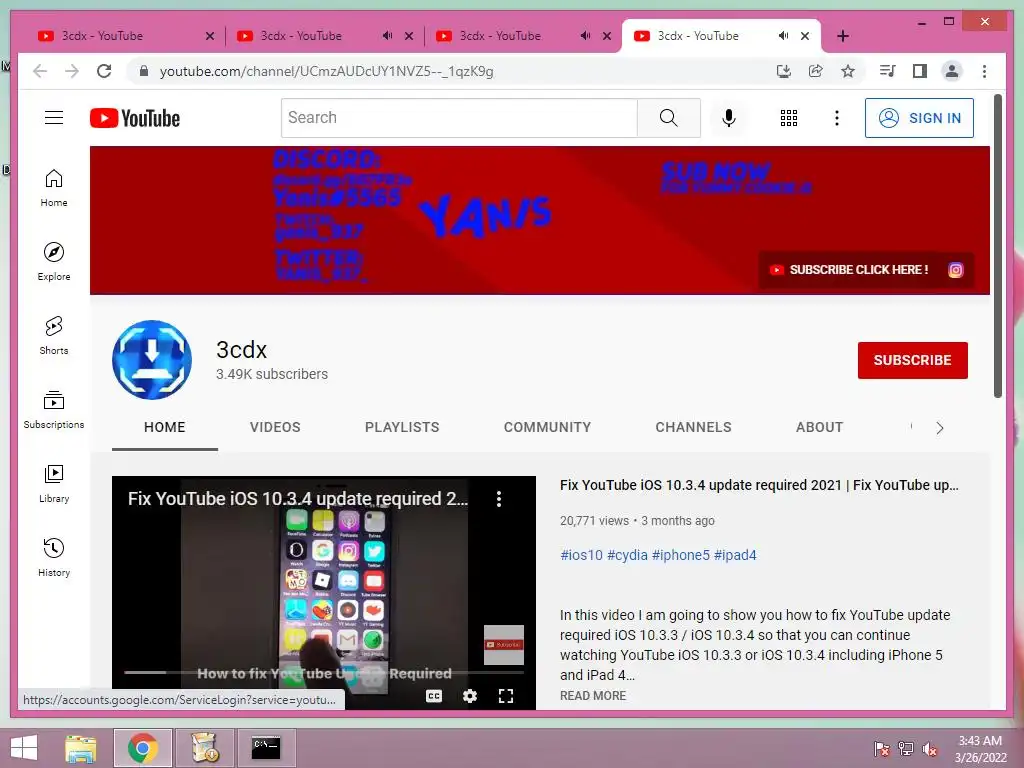The width and height of the screenshot is (1024, 768).
Task: Click the share page icon in address bar
Action: [x=816, y=71]
